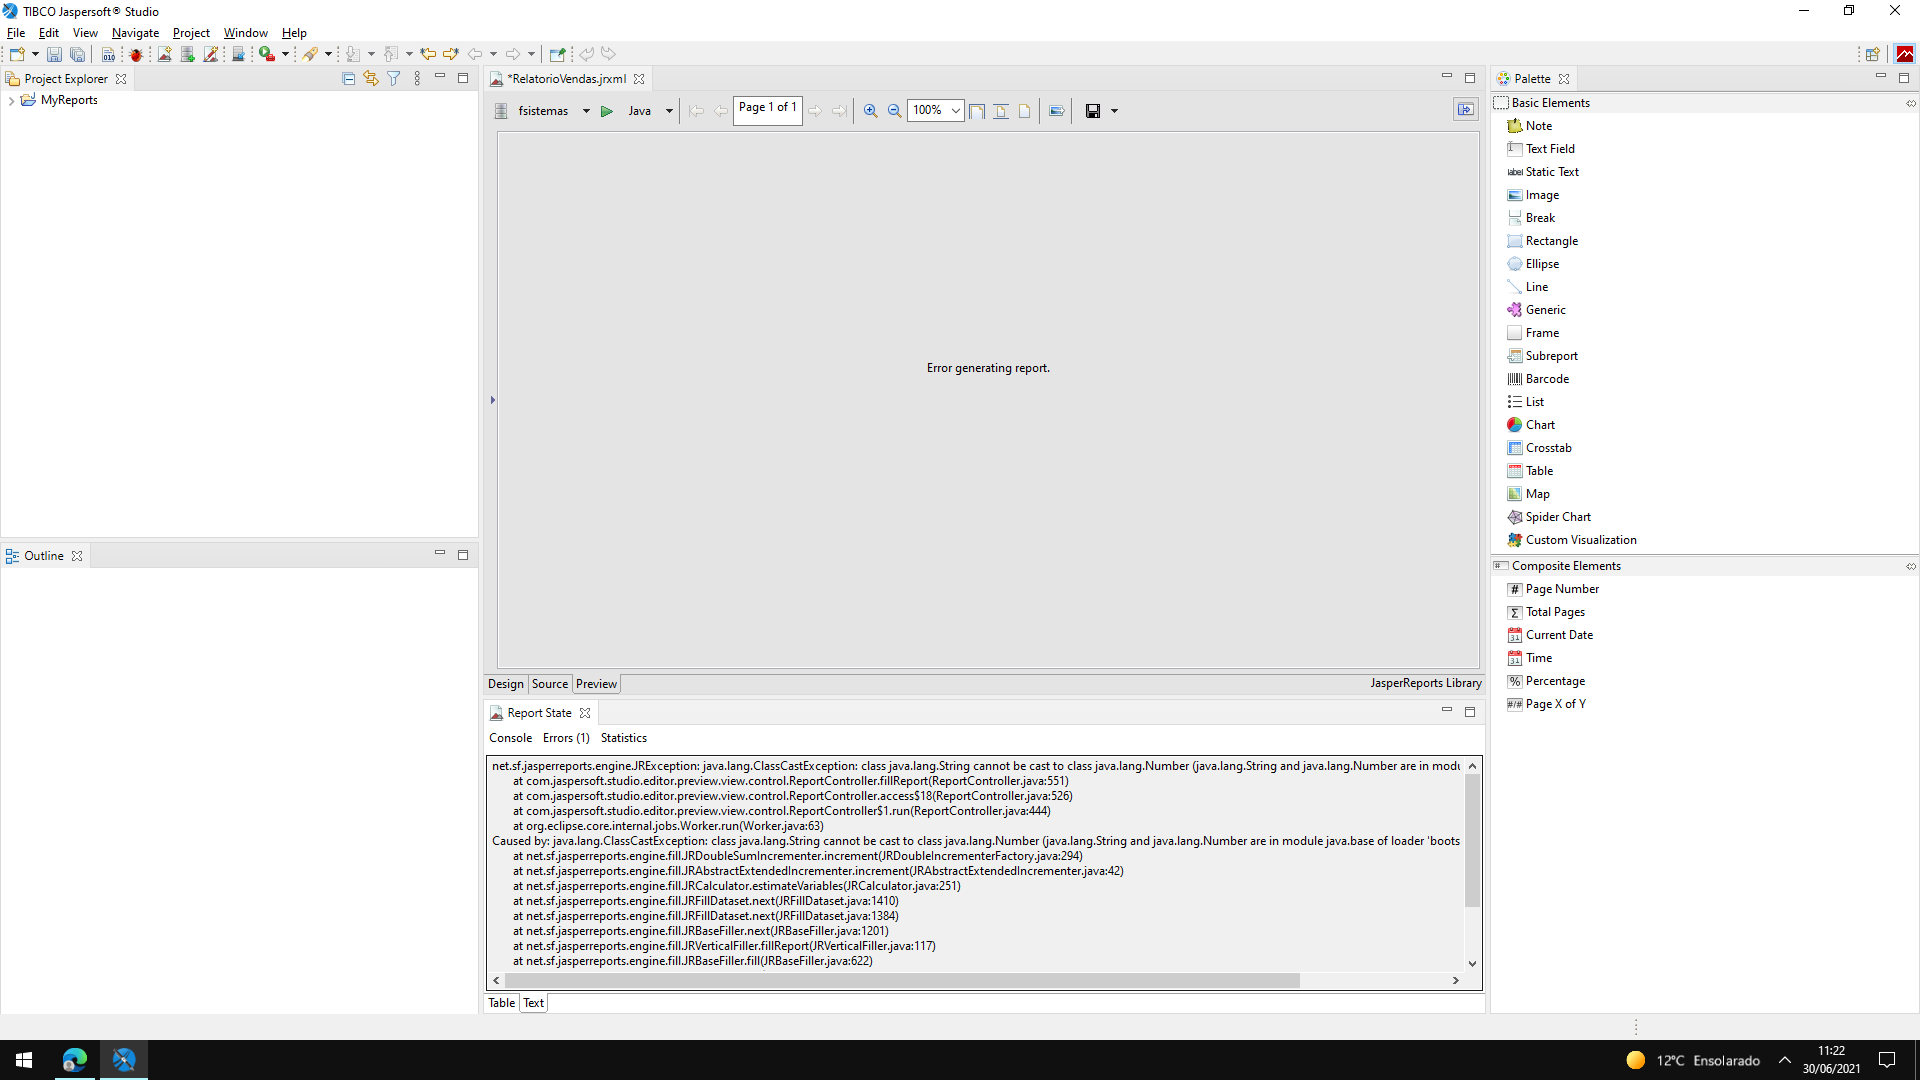
Task: Toggle the preview parameters panel button
Action: 1465,110
